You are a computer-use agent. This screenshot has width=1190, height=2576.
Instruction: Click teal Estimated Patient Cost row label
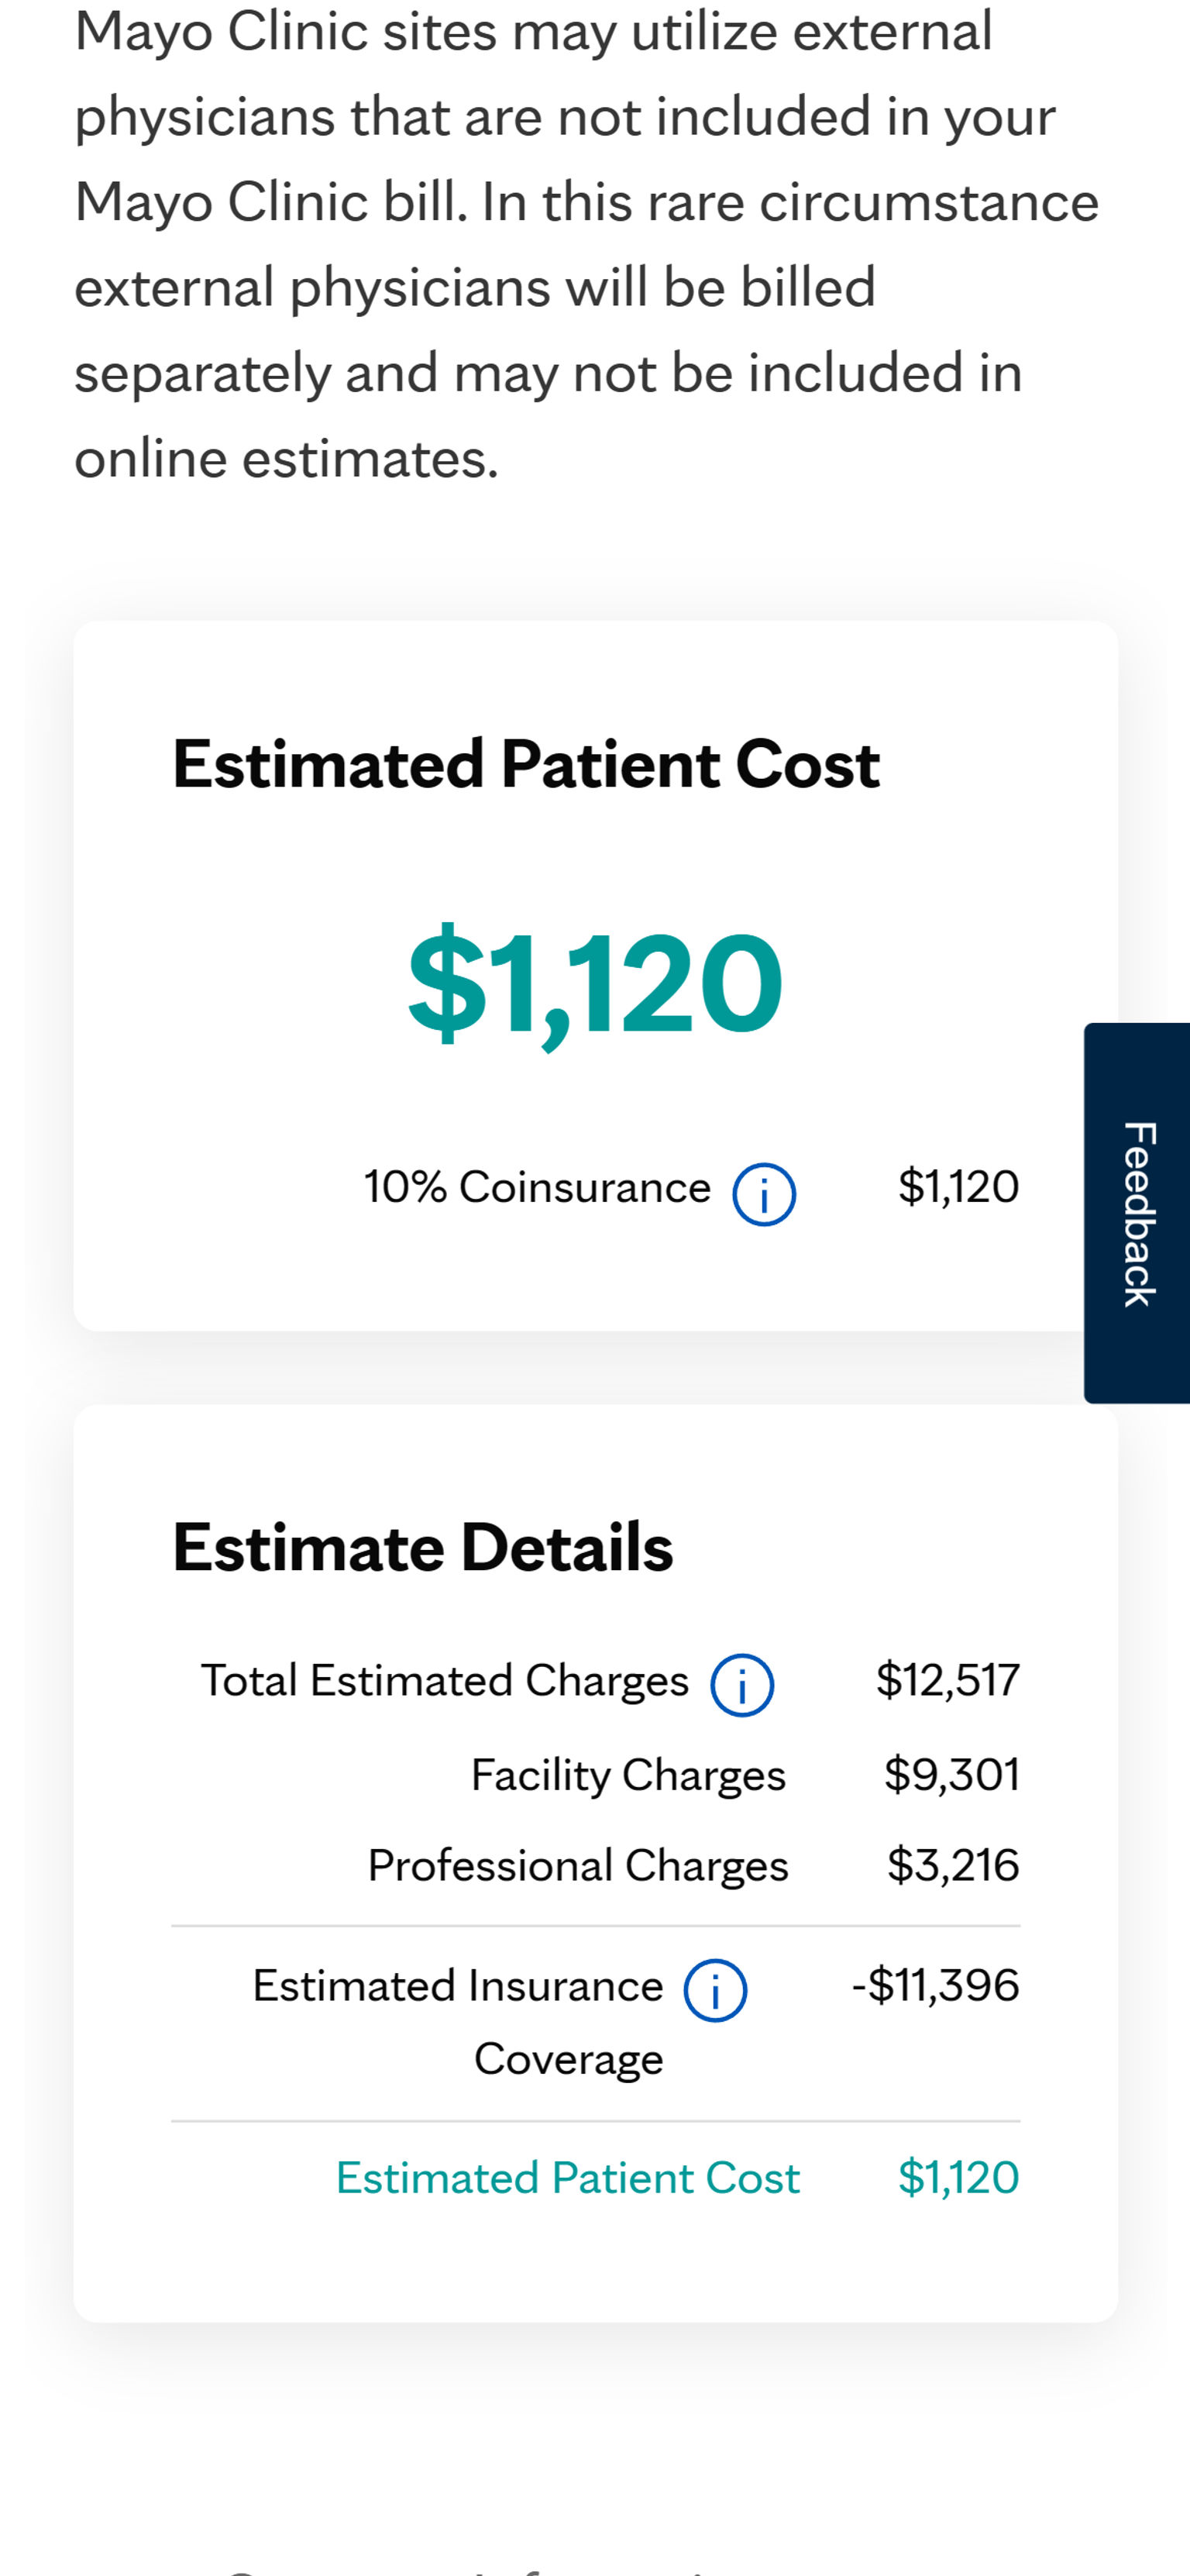(x=567, y=2178)
